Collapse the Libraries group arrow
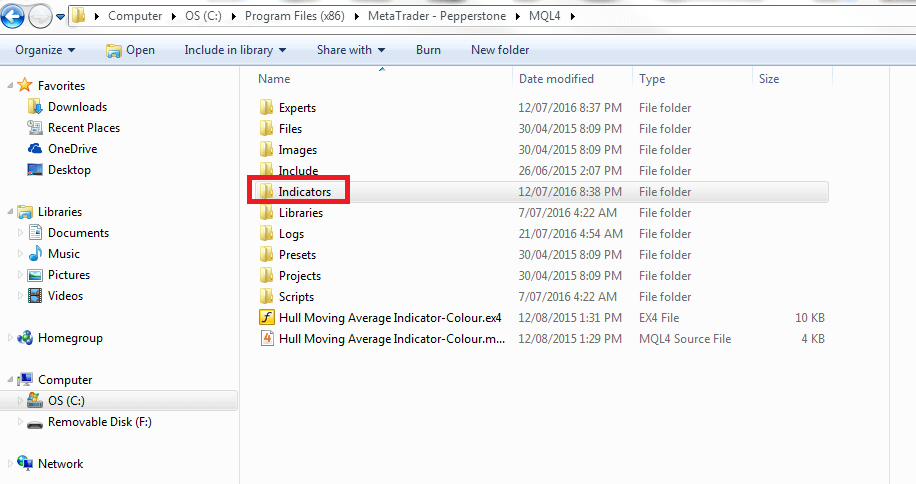The width and height of the screenshot is (916, 484). (x=10, y=212)
